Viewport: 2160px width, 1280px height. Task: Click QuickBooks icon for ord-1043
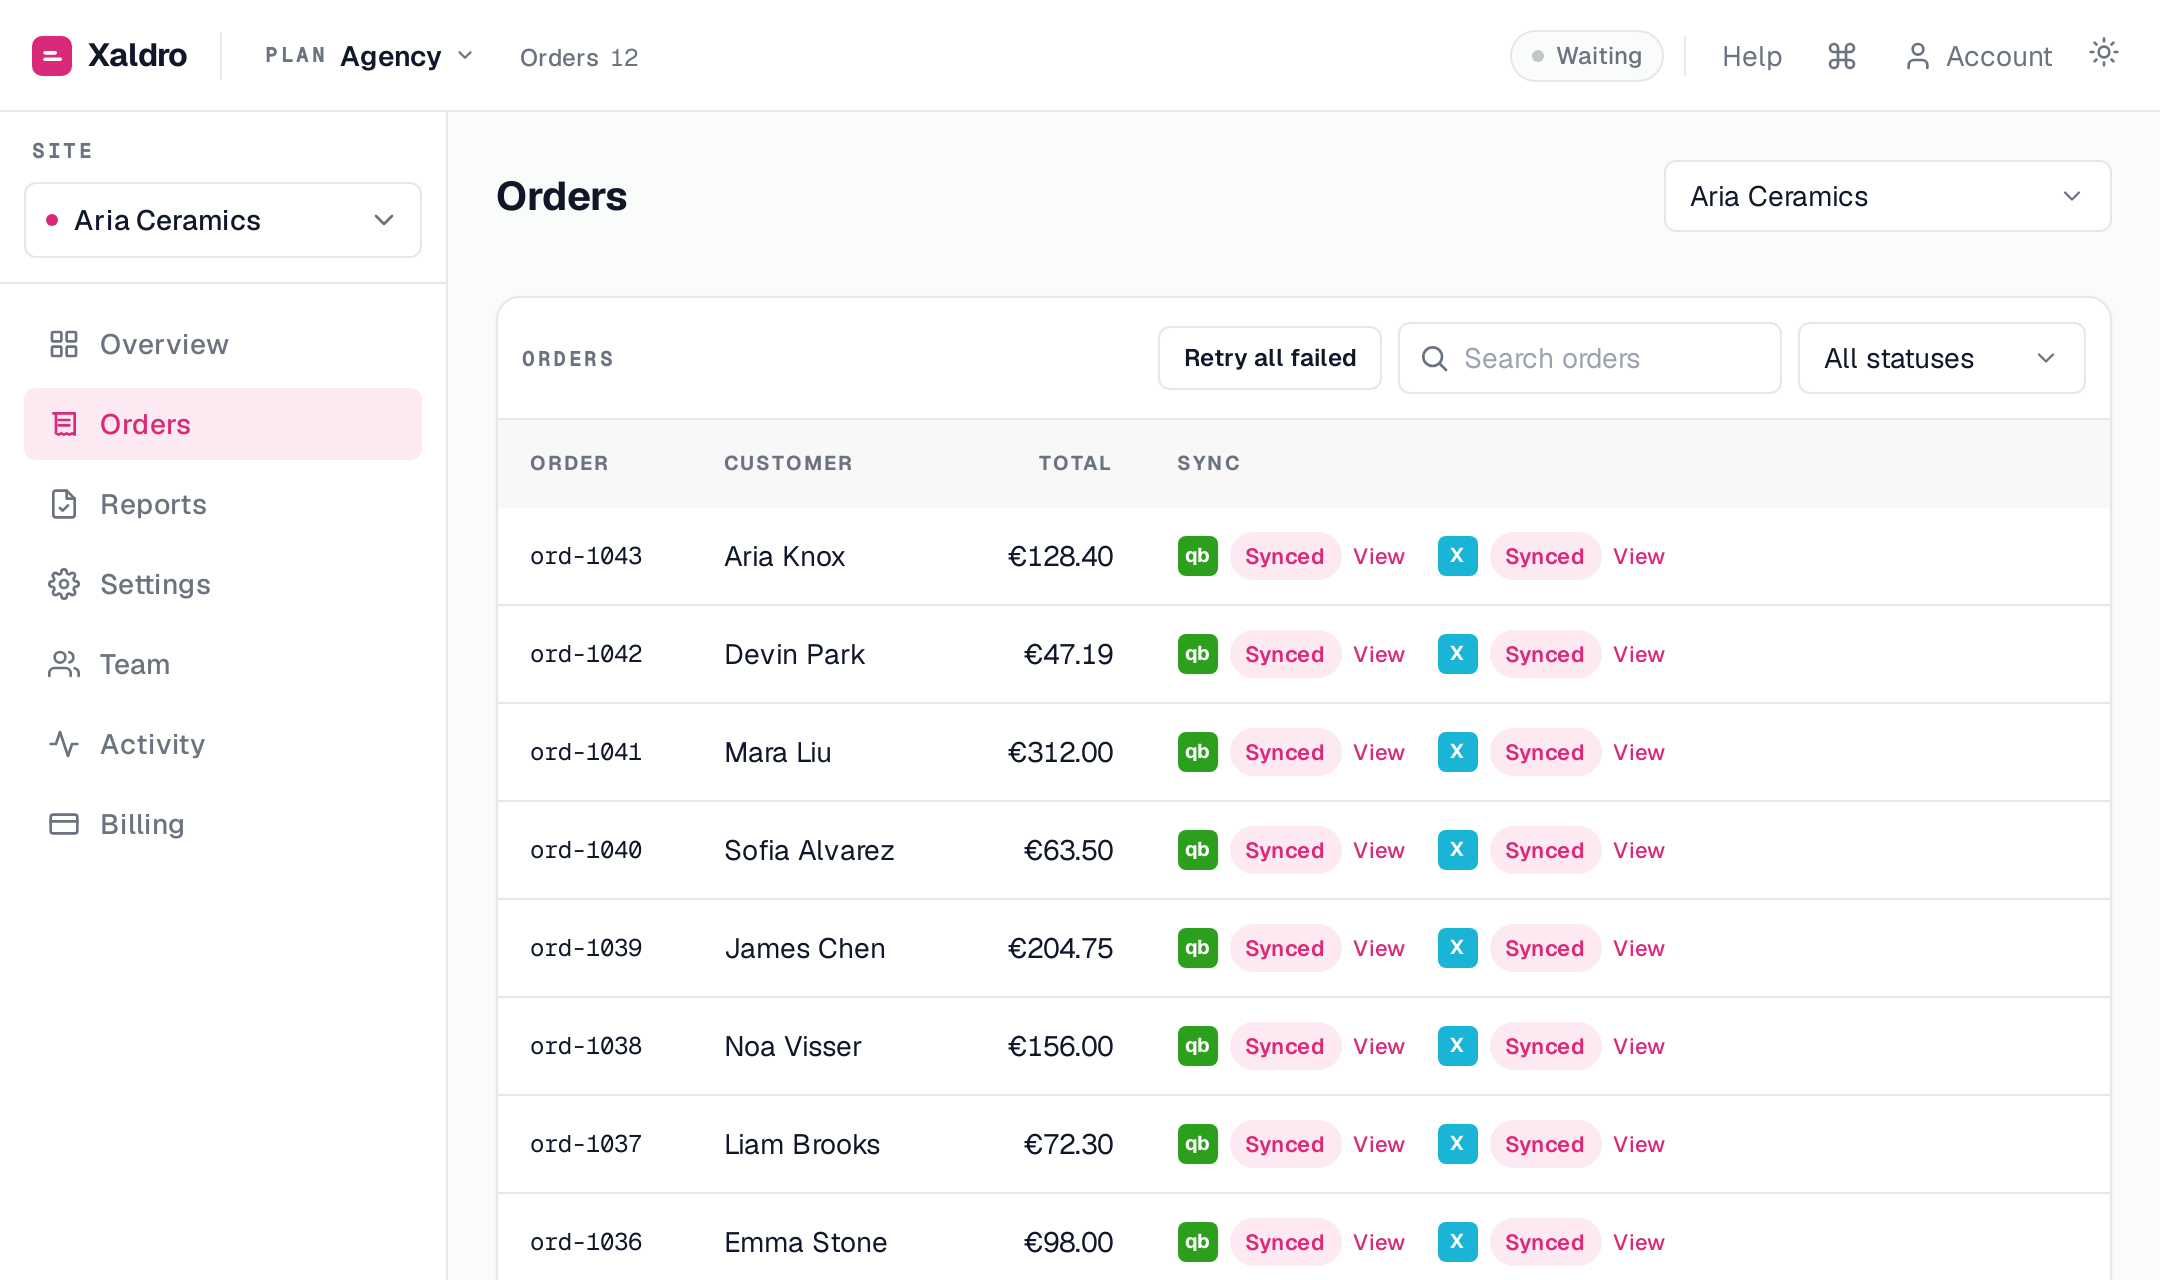pos(1198,556)
